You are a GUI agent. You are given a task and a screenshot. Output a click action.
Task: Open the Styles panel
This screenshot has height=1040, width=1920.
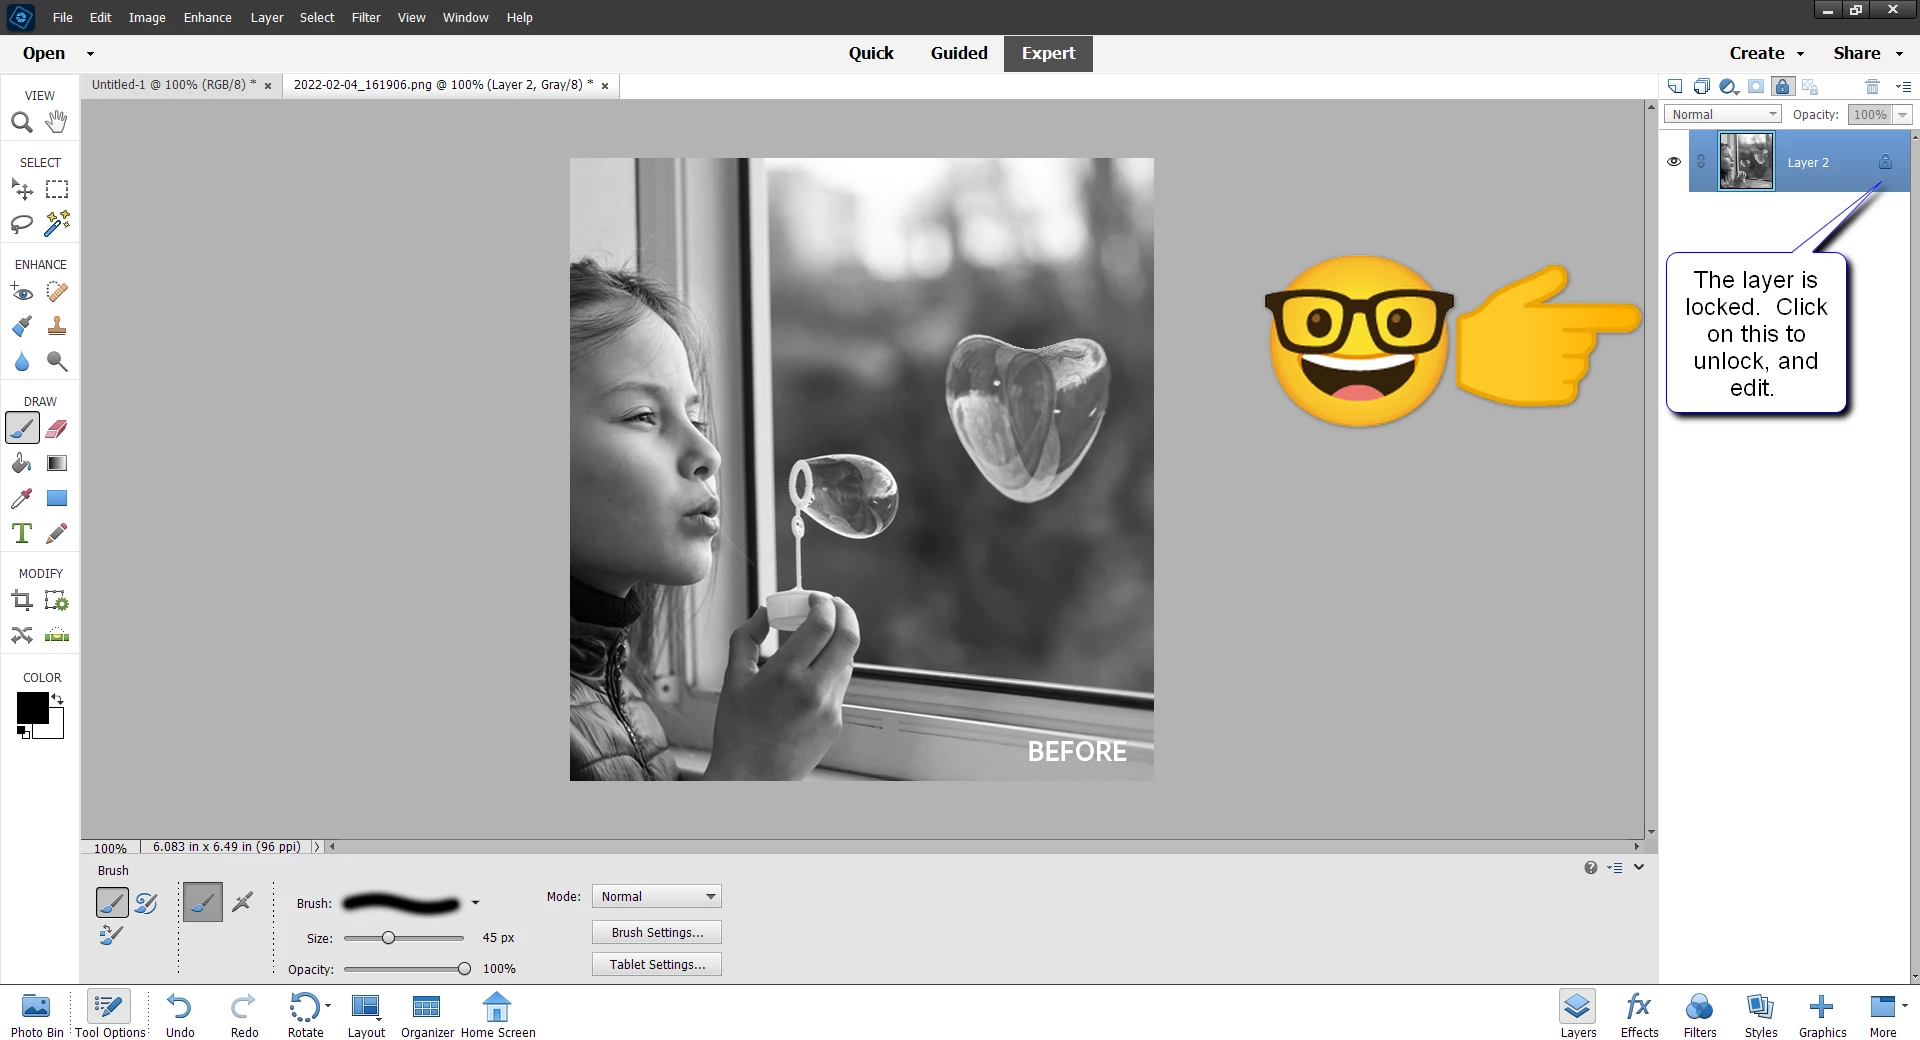(x=1761, y=1015)
